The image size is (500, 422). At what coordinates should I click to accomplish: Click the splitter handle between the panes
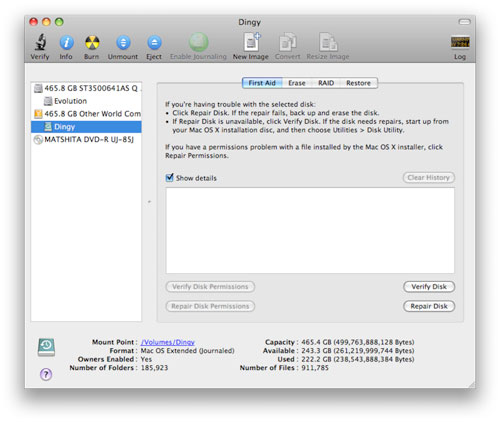pyautogui.click(x=149, y=202)
